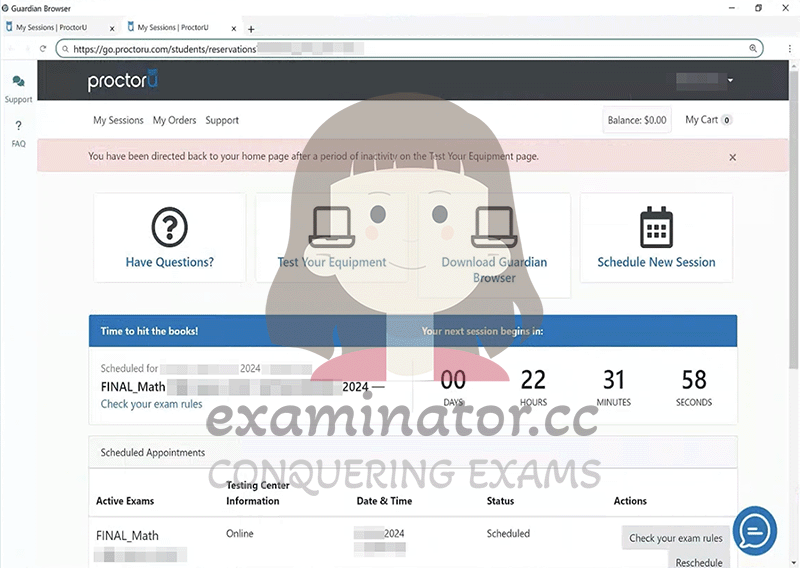Maximize the Guardian Browser window
Viewport: 800px width, 568px height.
tap(759, 8)
